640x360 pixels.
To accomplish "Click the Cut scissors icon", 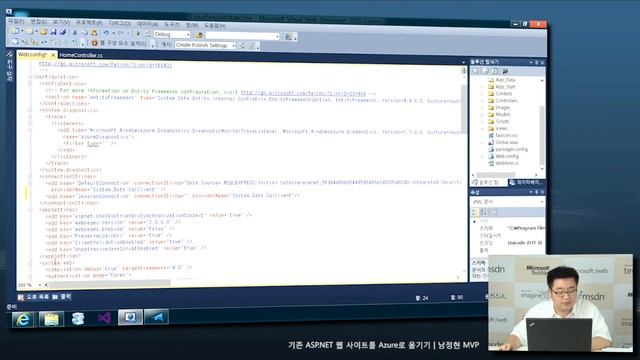I will pos(75,32).
